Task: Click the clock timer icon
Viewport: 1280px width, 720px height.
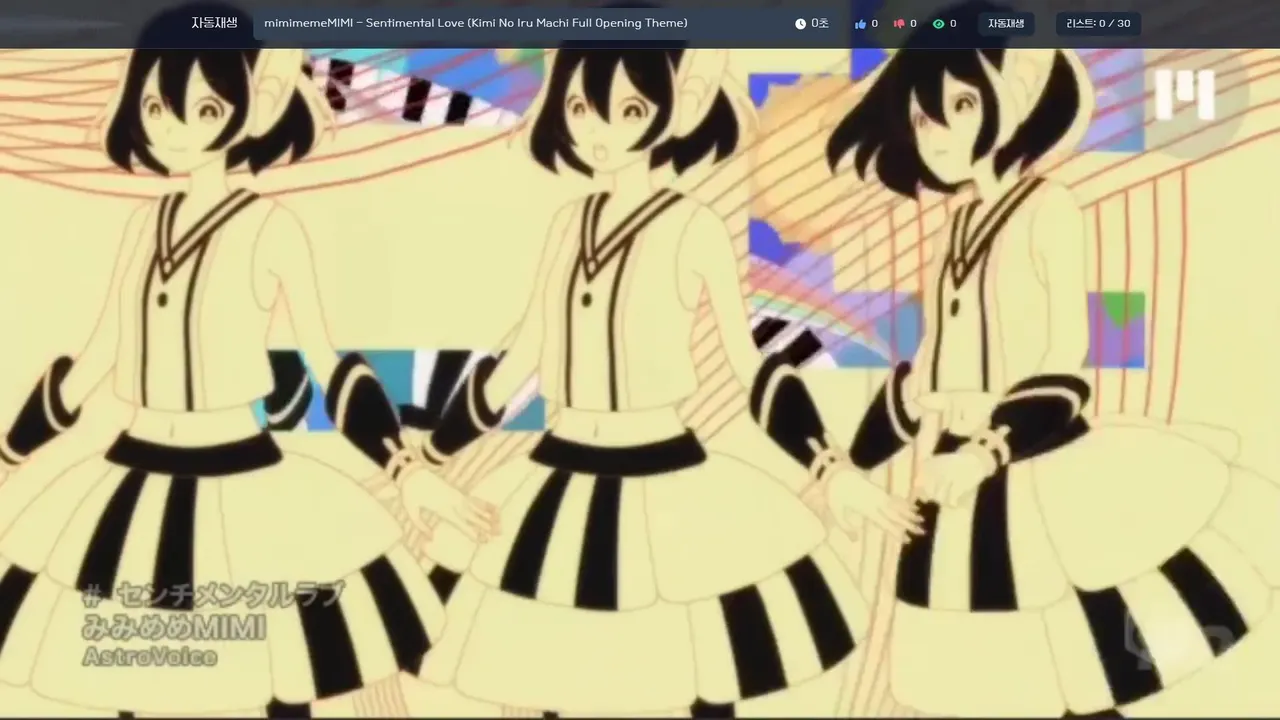Action: coord(800,24)
